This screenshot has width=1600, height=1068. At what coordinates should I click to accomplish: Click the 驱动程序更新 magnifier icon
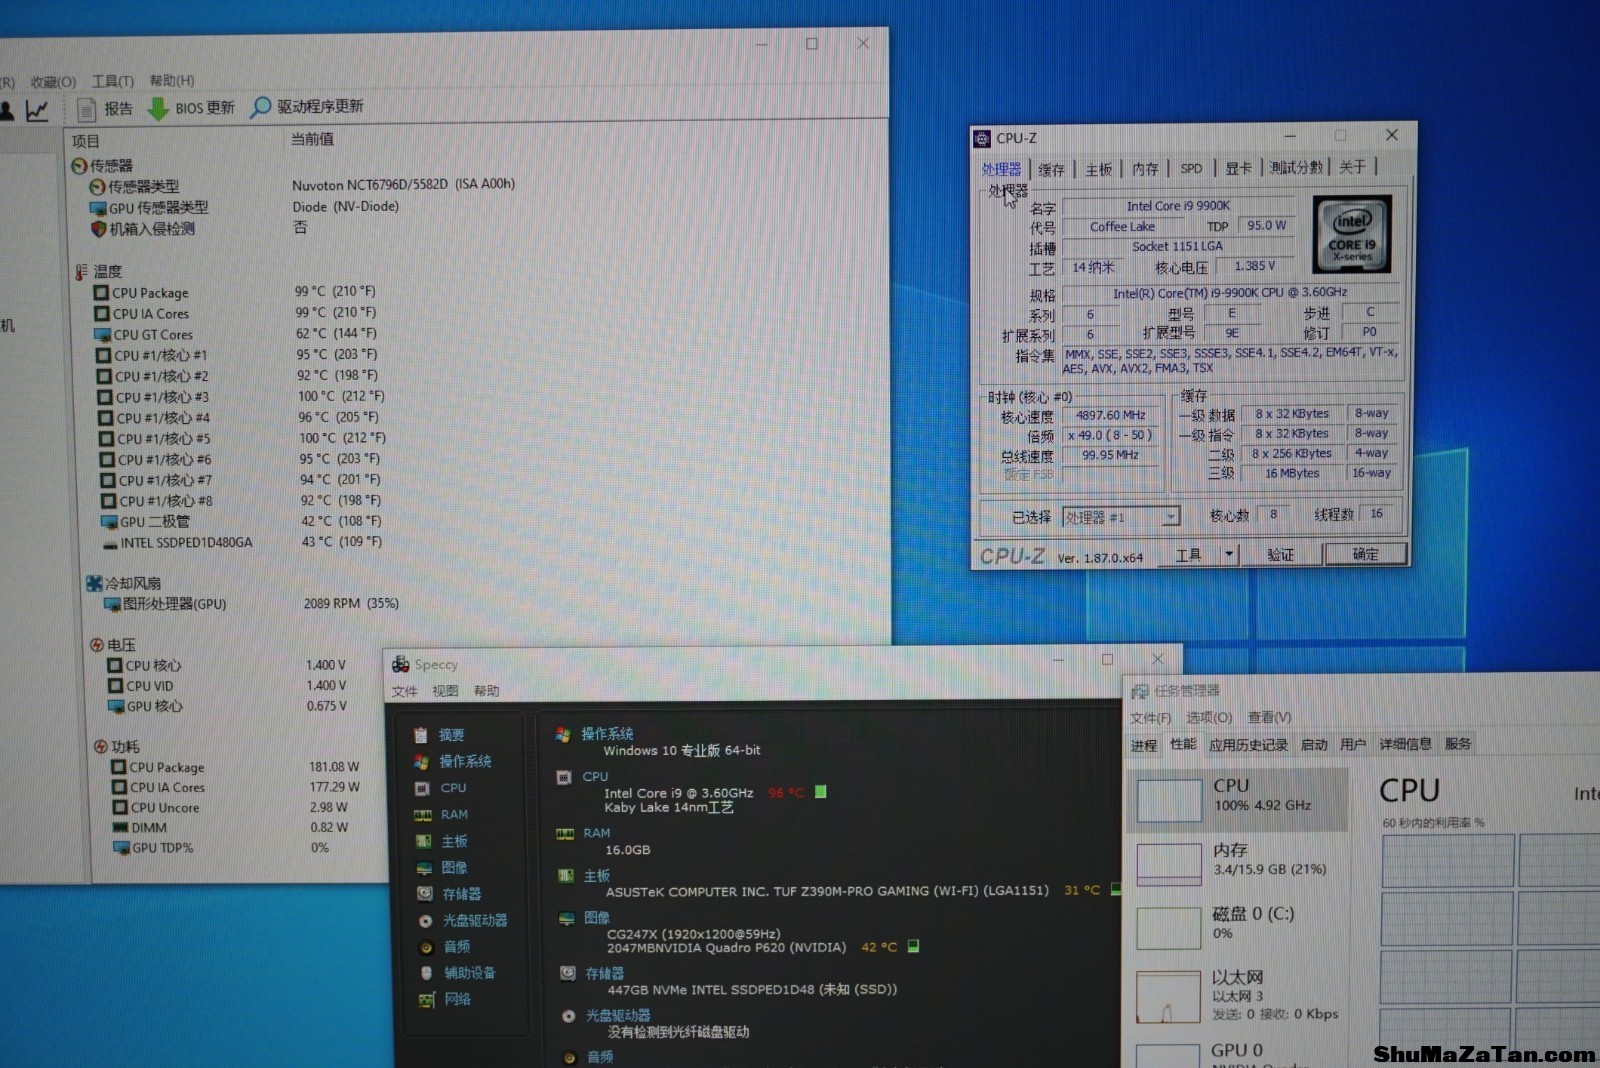261,107
